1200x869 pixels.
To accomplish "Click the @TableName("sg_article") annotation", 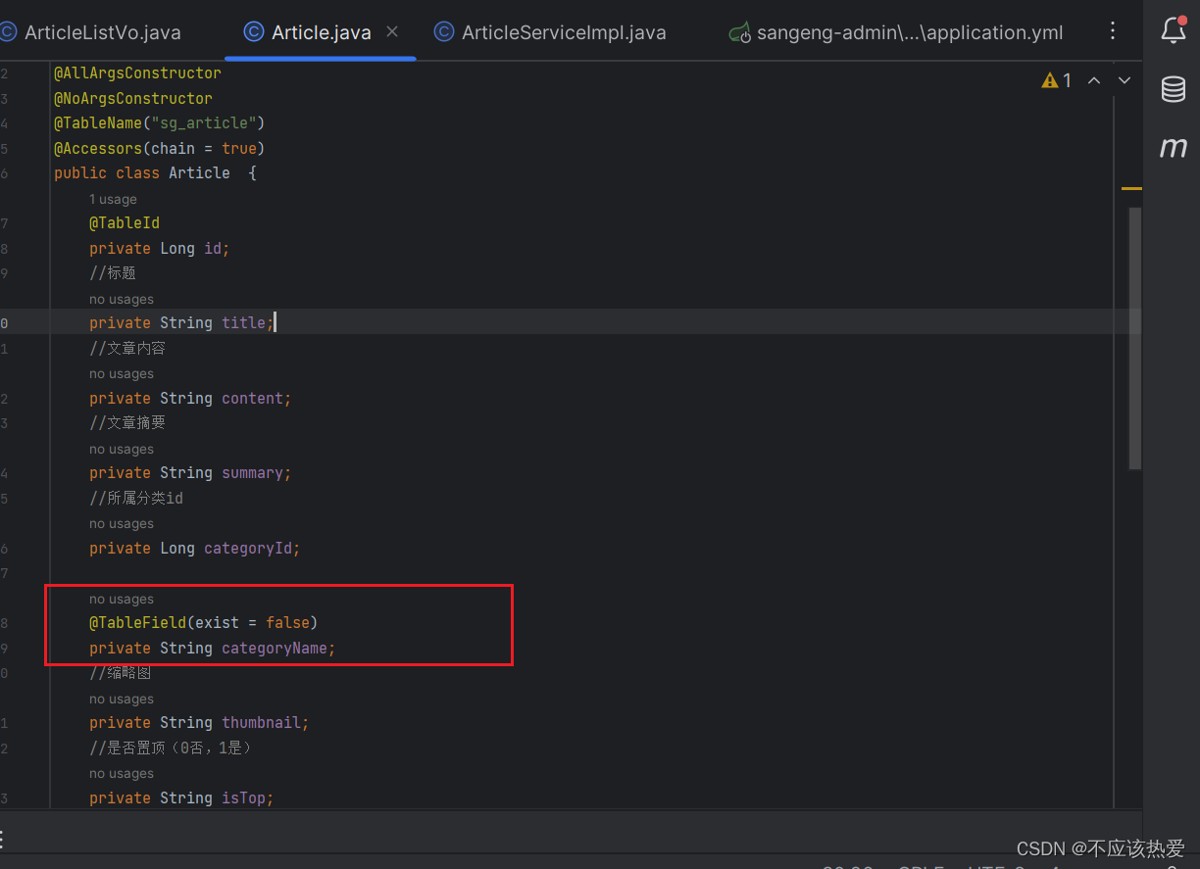I will (159, 123).
